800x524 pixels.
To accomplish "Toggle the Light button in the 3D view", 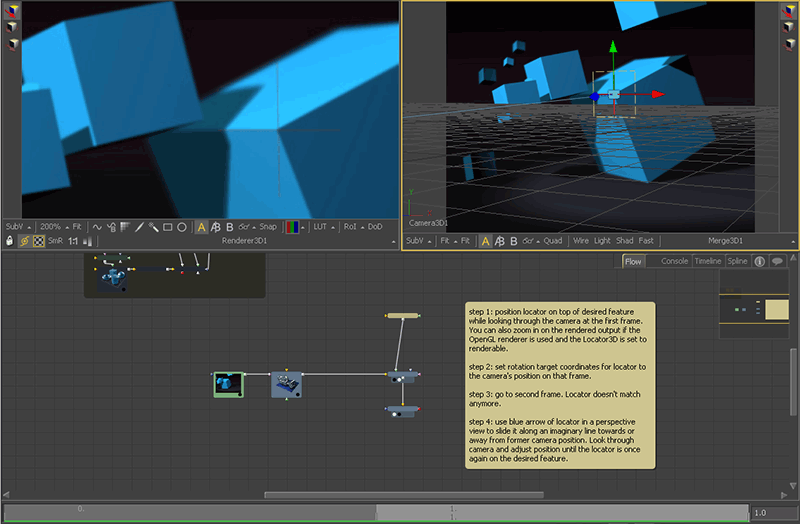I will pyautogui.click(x=602, y=241).
